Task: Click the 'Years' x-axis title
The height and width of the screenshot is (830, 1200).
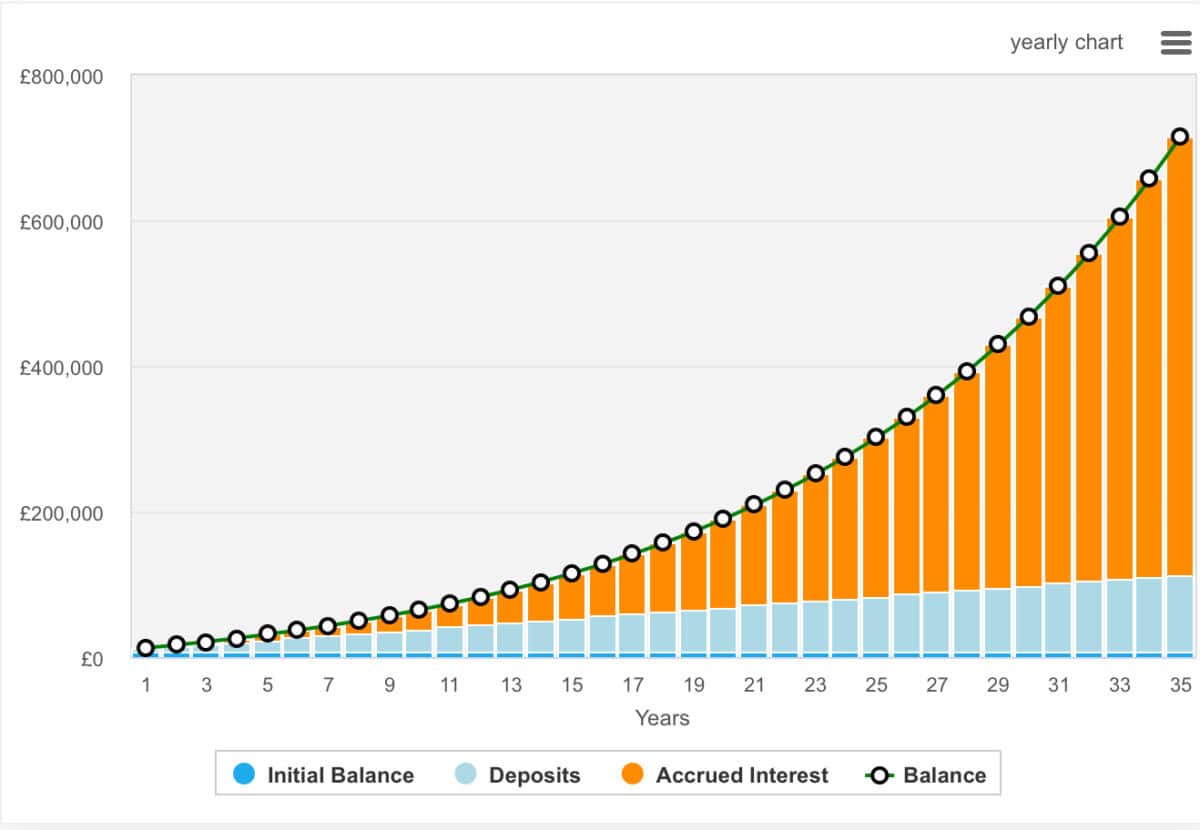Action: pos(662,718)
